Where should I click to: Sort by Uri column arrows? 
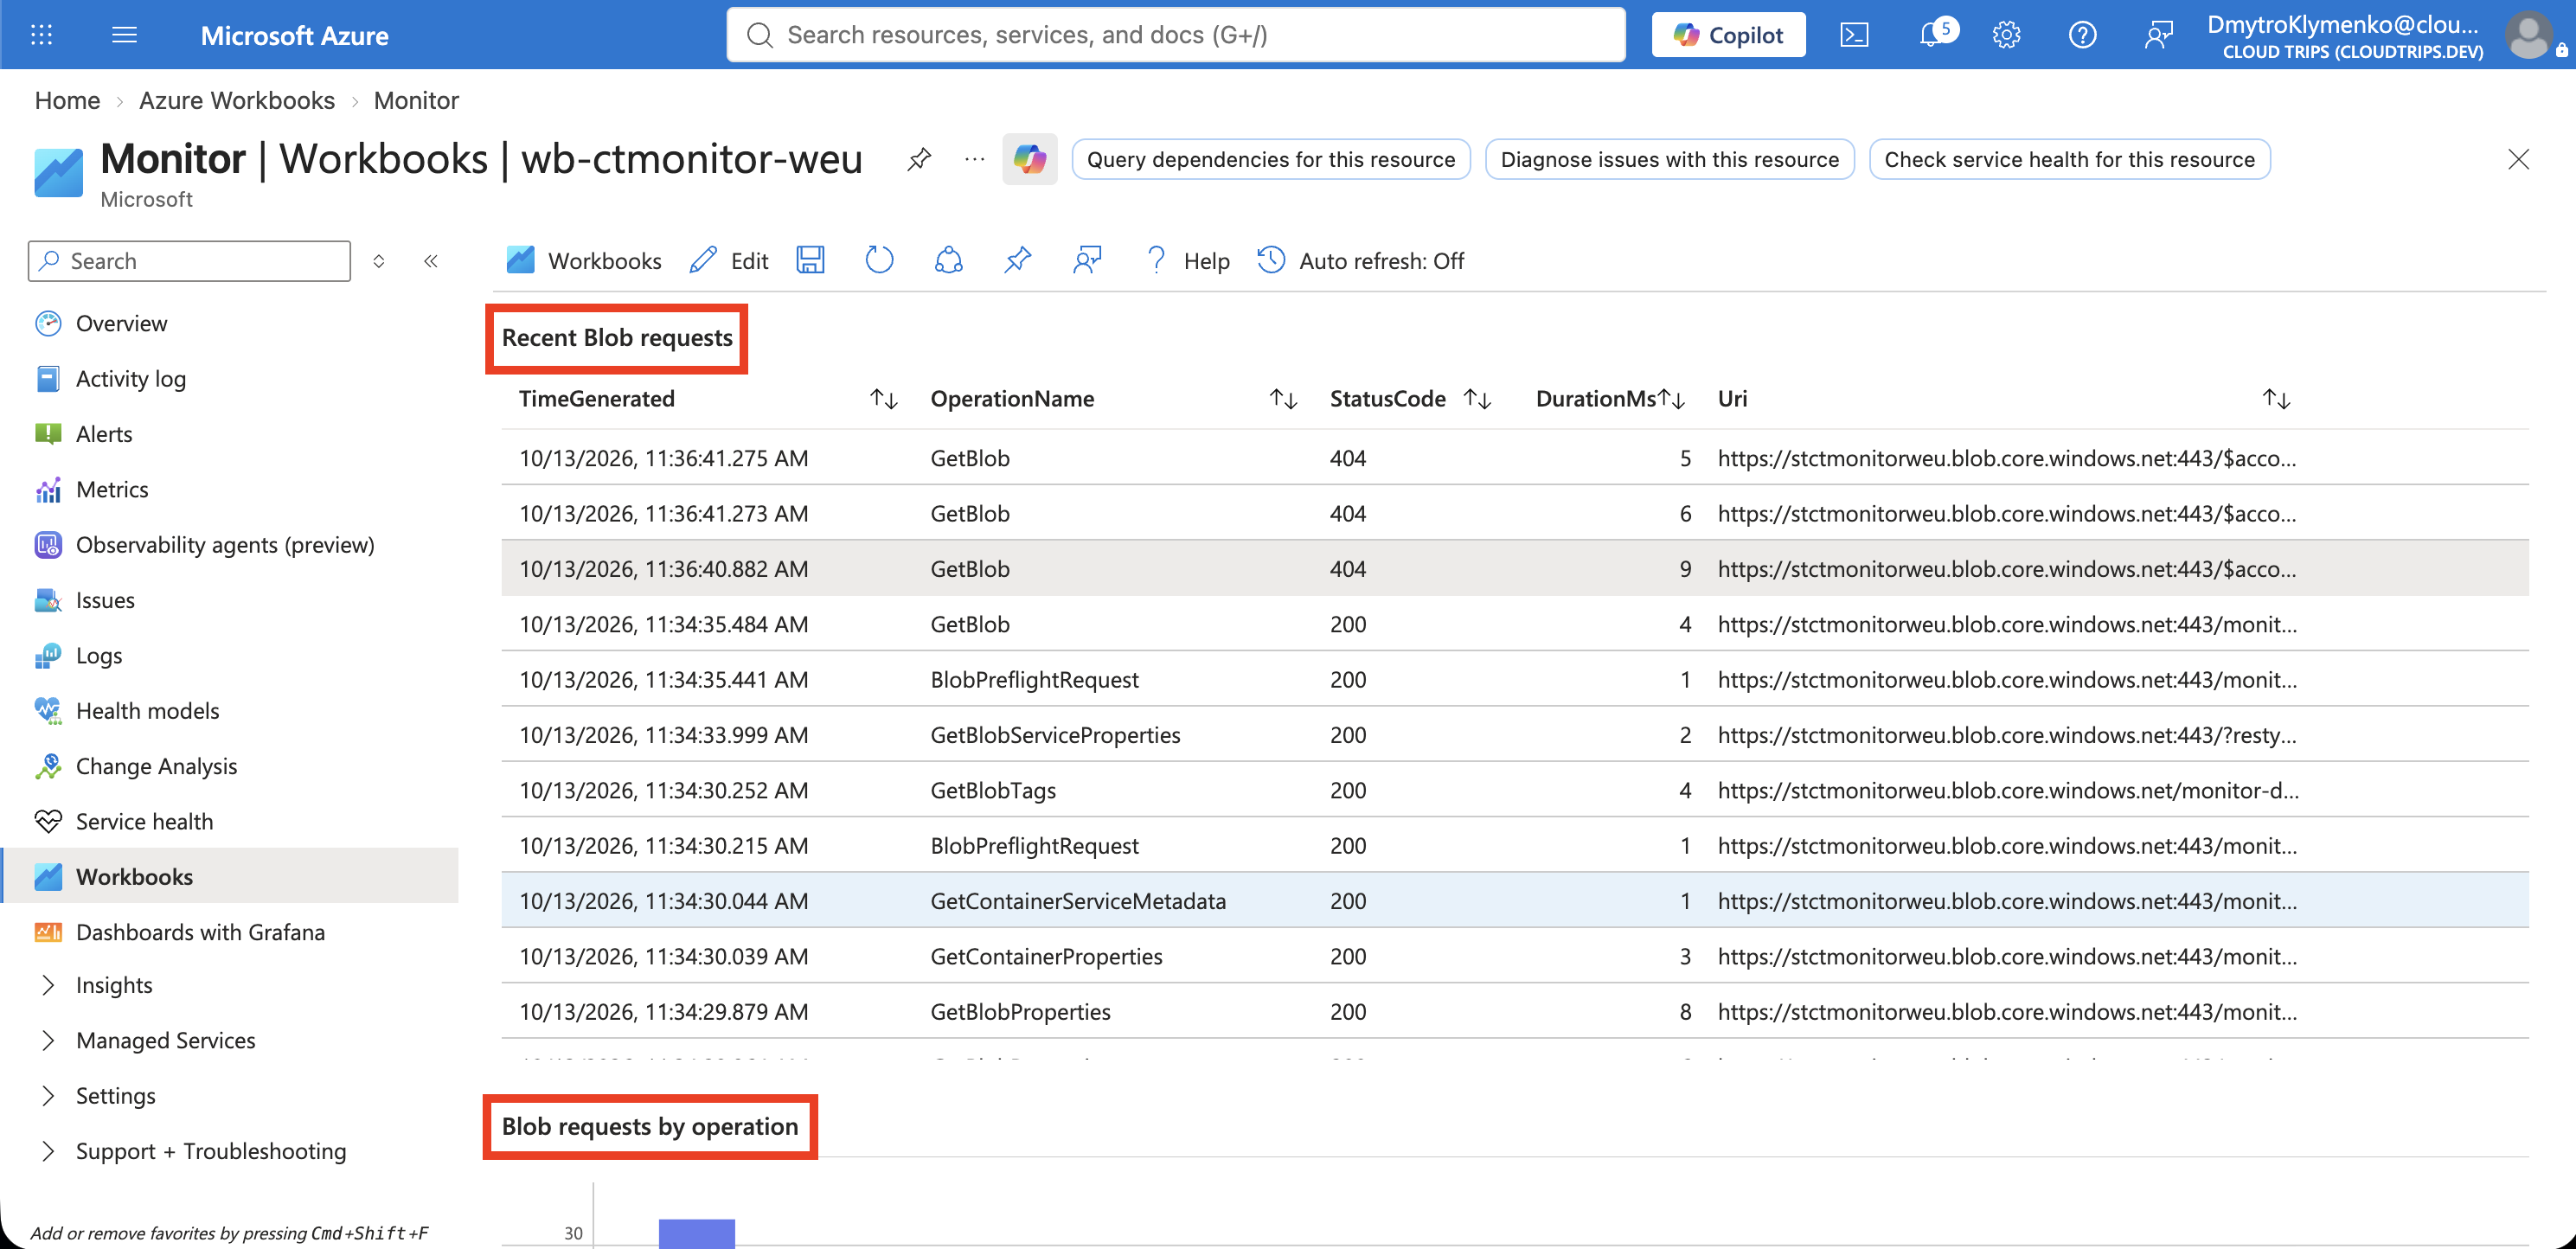(x=2276, y=399)
